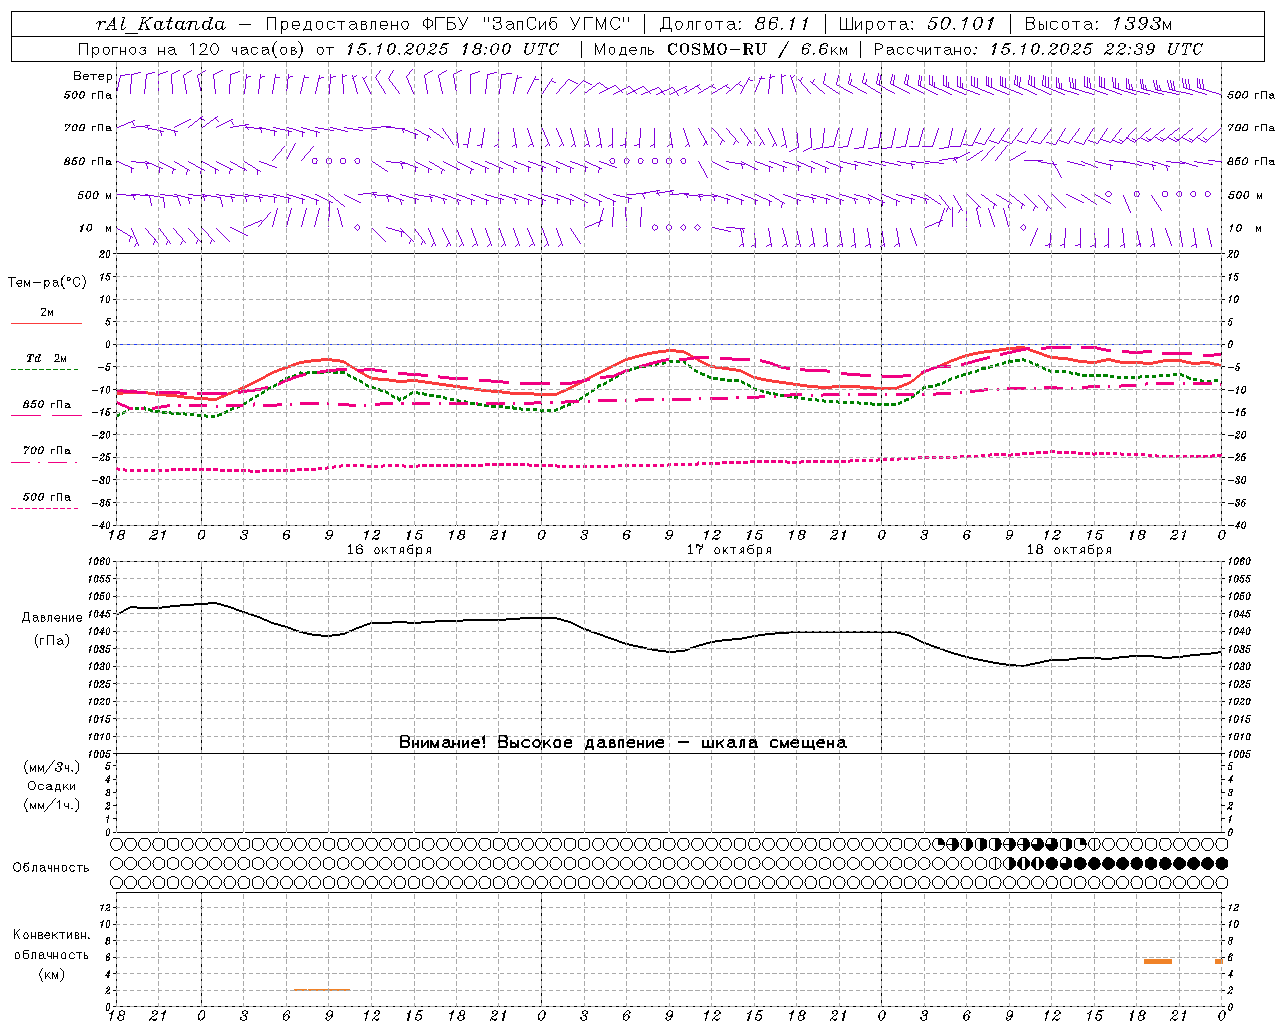Click the thin orange convective bar near 9h, 16 октября
Image resolution: width=1280 pixels, height=1024 pixels.
point(321,990)
